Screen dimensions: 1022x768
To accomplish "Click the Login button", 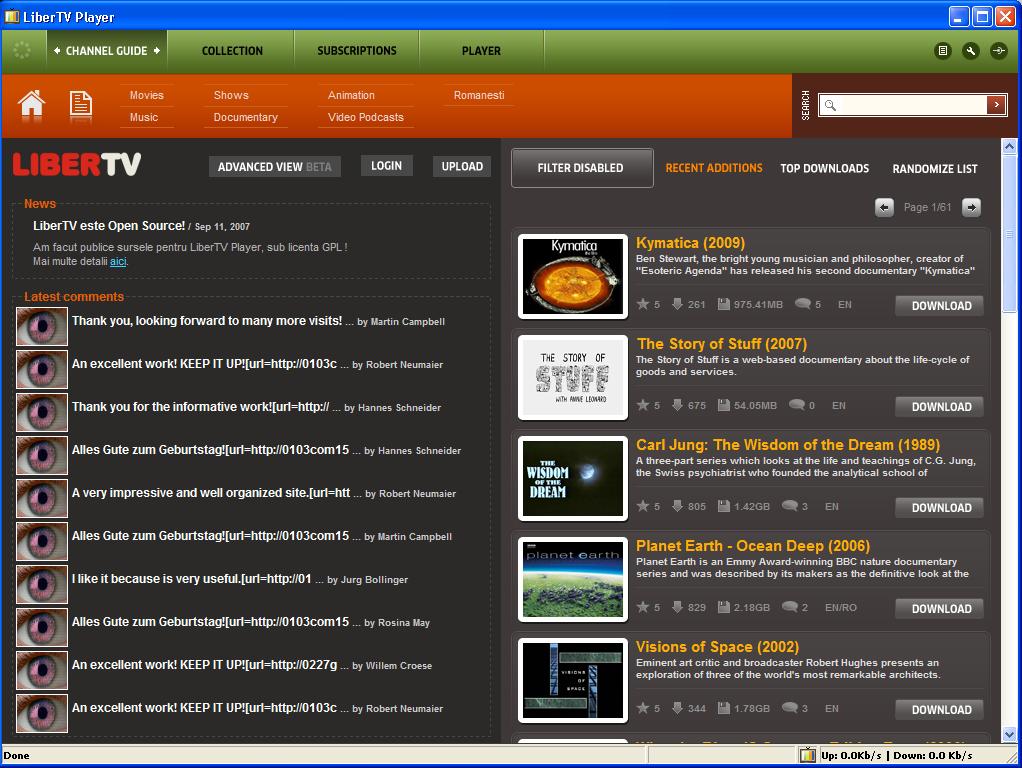I will click(387, 166).
